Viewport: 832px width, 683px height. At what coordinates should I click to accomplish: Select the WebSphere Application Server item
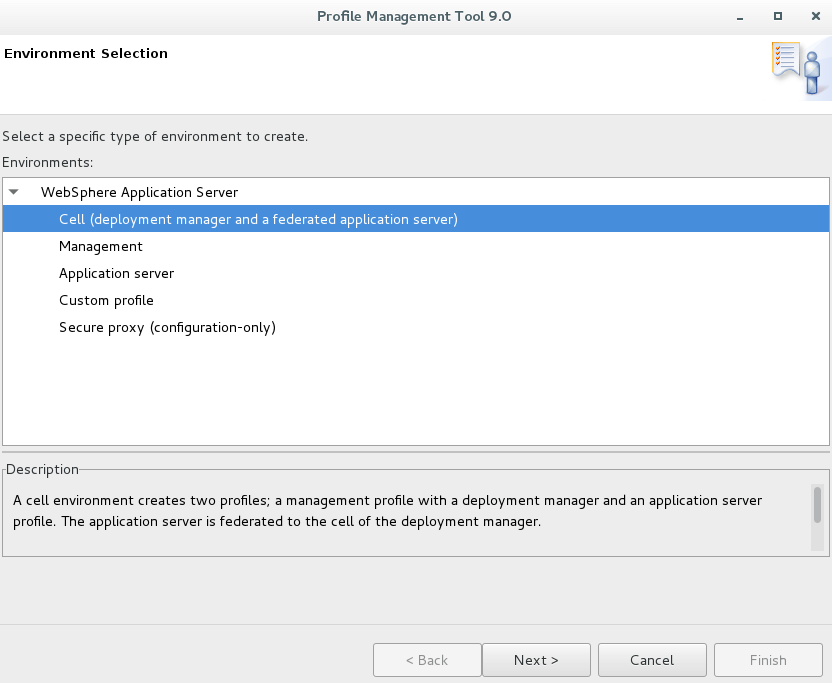(x=139, y=192)
